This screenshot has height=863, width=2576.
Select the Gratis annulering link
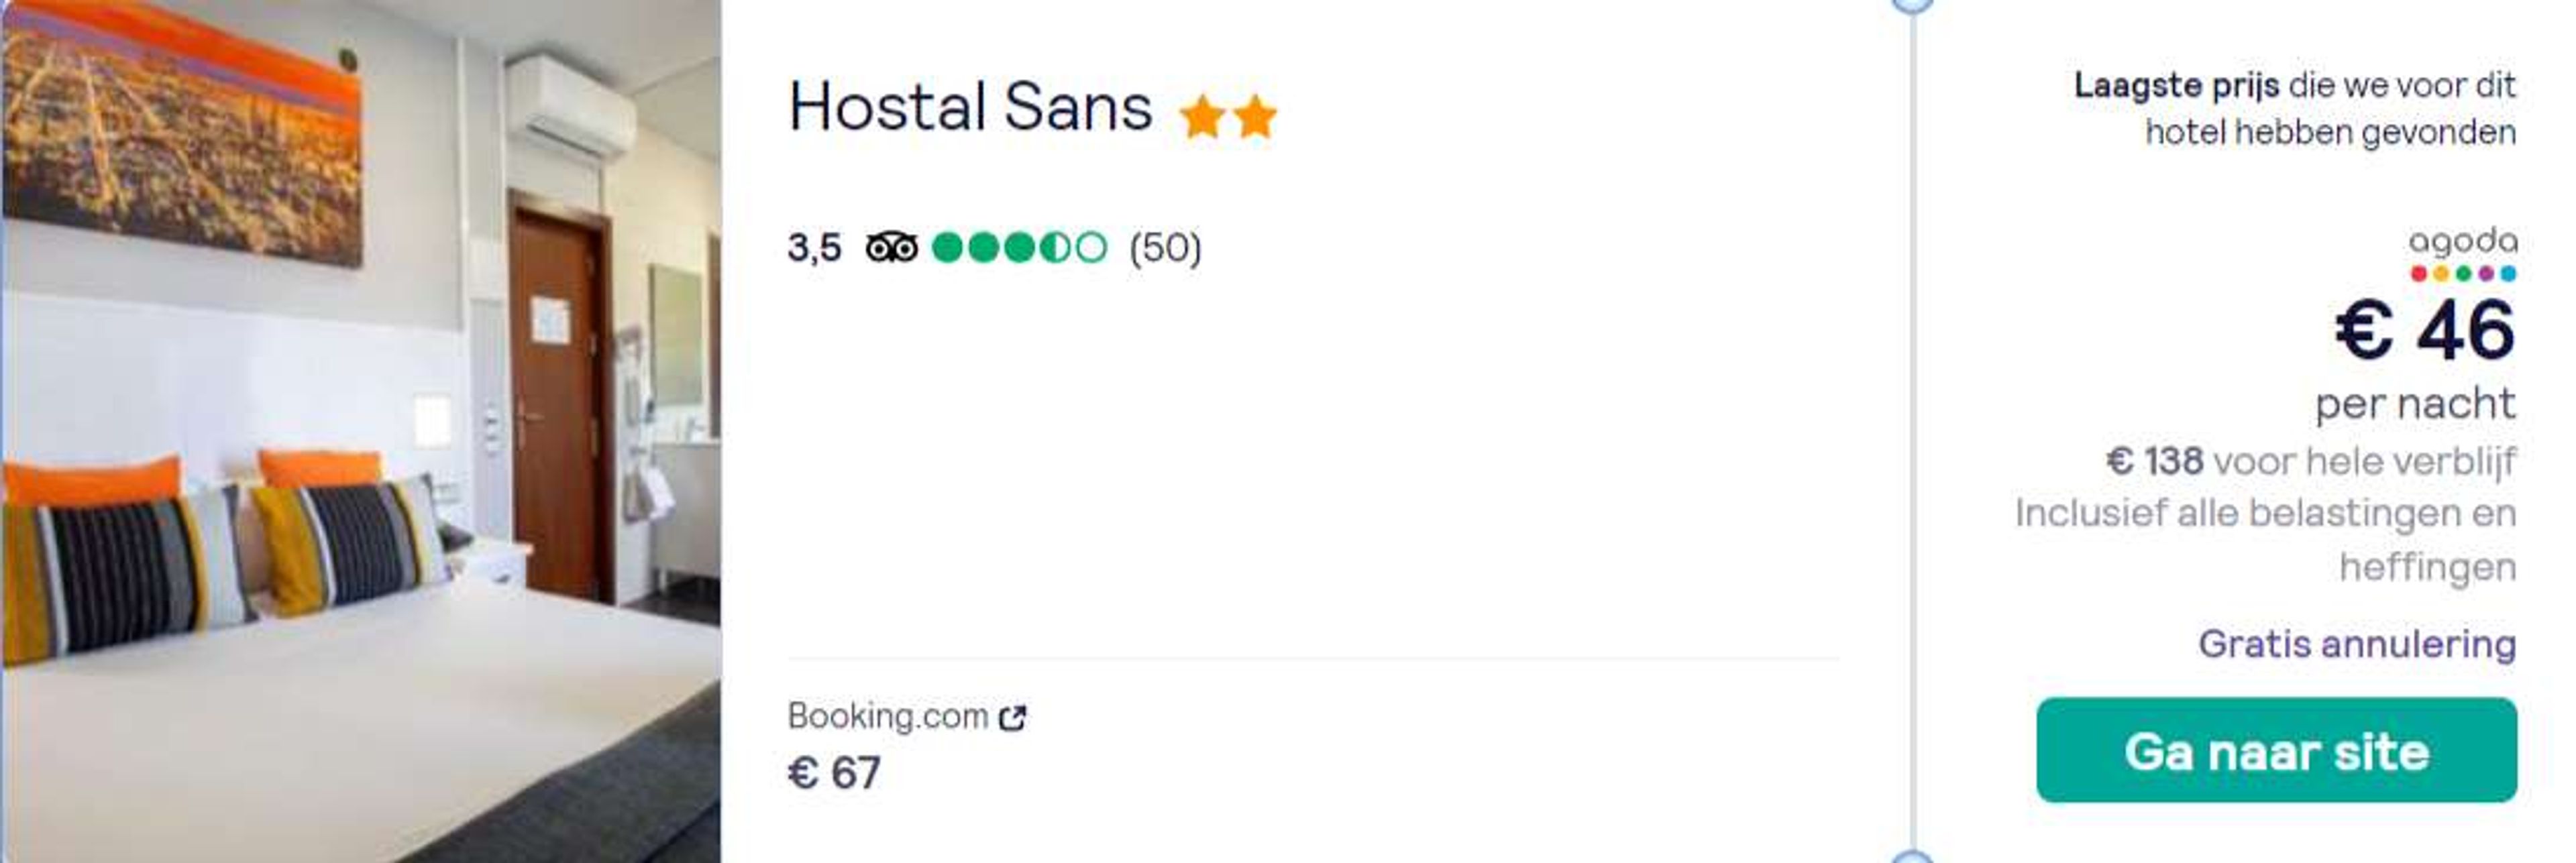pos(2356,643)
